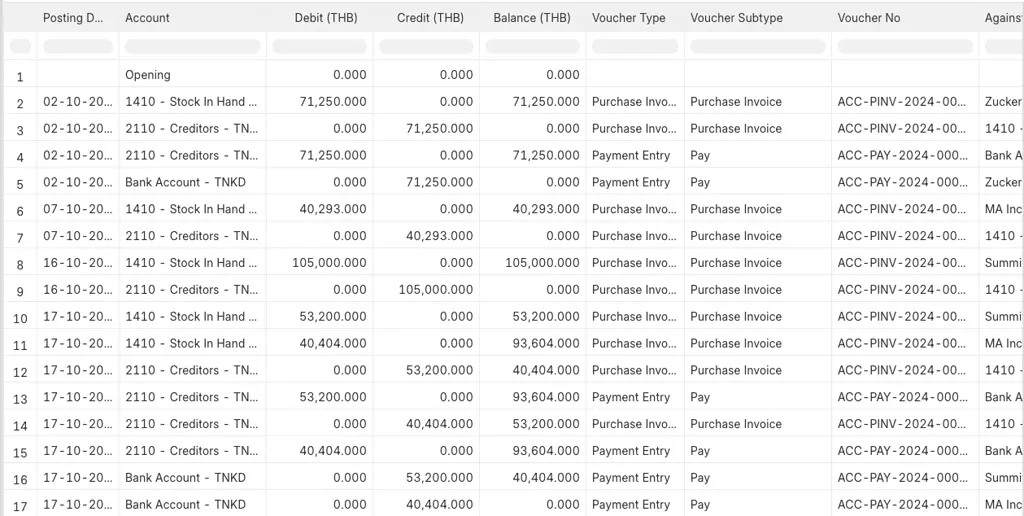Select the 105,000.000 debit in row 8
The height and width of the screenshot is (516, 1024).
pos(329,262)
